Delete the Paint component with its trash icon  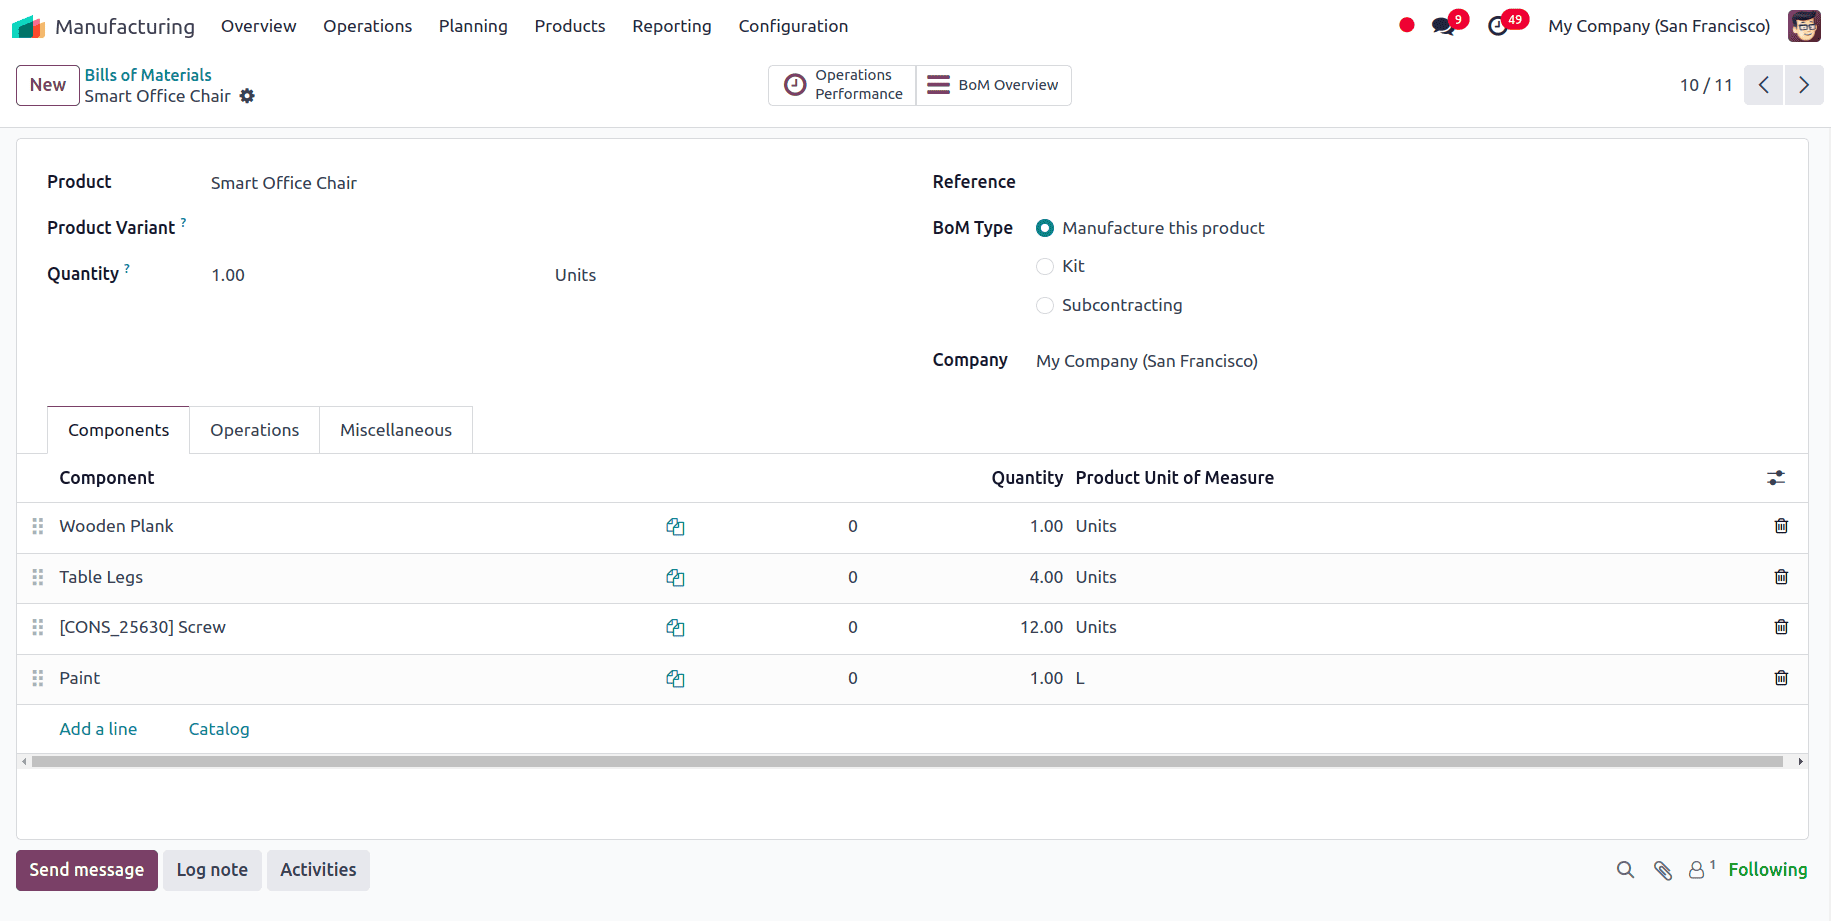(1781, 678)
